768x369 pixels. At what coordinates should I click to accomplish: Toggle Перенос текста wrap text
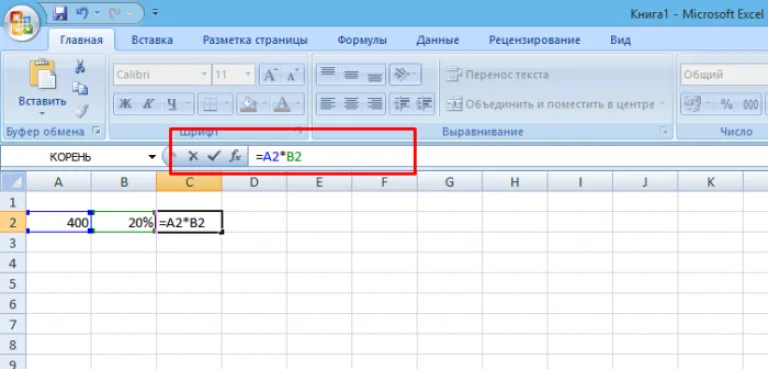[497, 75]
